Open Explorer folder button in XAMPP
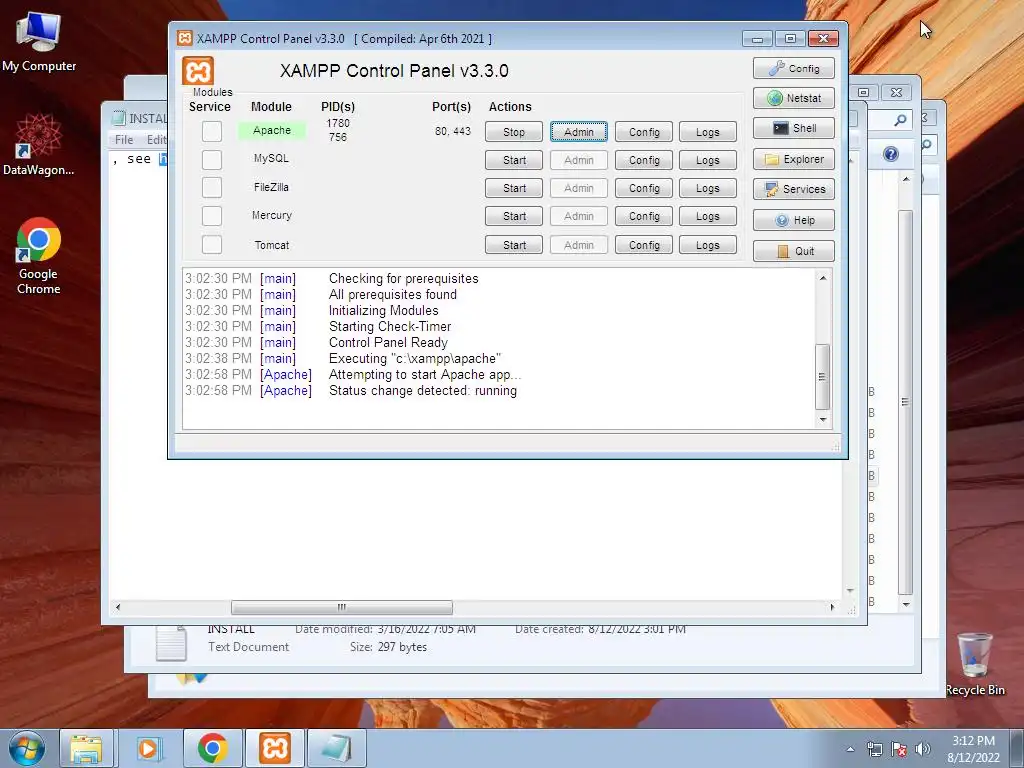This screenshot has width=1024, height=768. 793,159
